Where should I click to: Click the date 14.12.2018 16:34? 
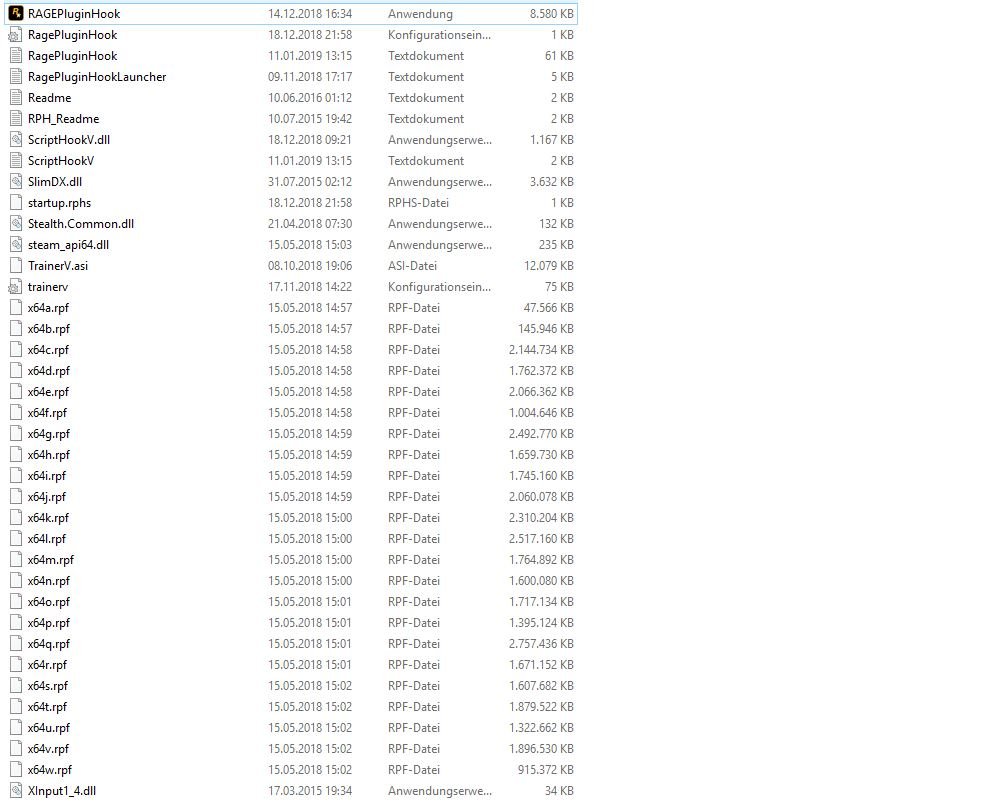(x=310, y=14)
